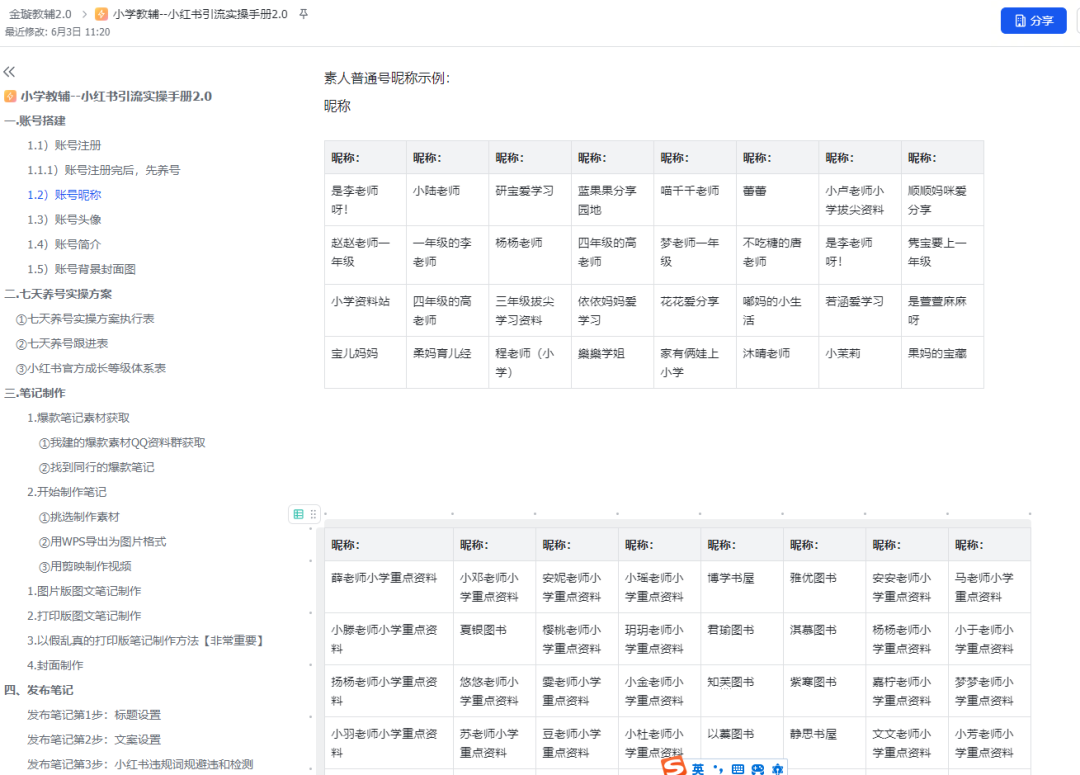Screen dimensions: 1080x775
Task: Click the Sogou input method logo in the taskbar
Action: [672, 768]
